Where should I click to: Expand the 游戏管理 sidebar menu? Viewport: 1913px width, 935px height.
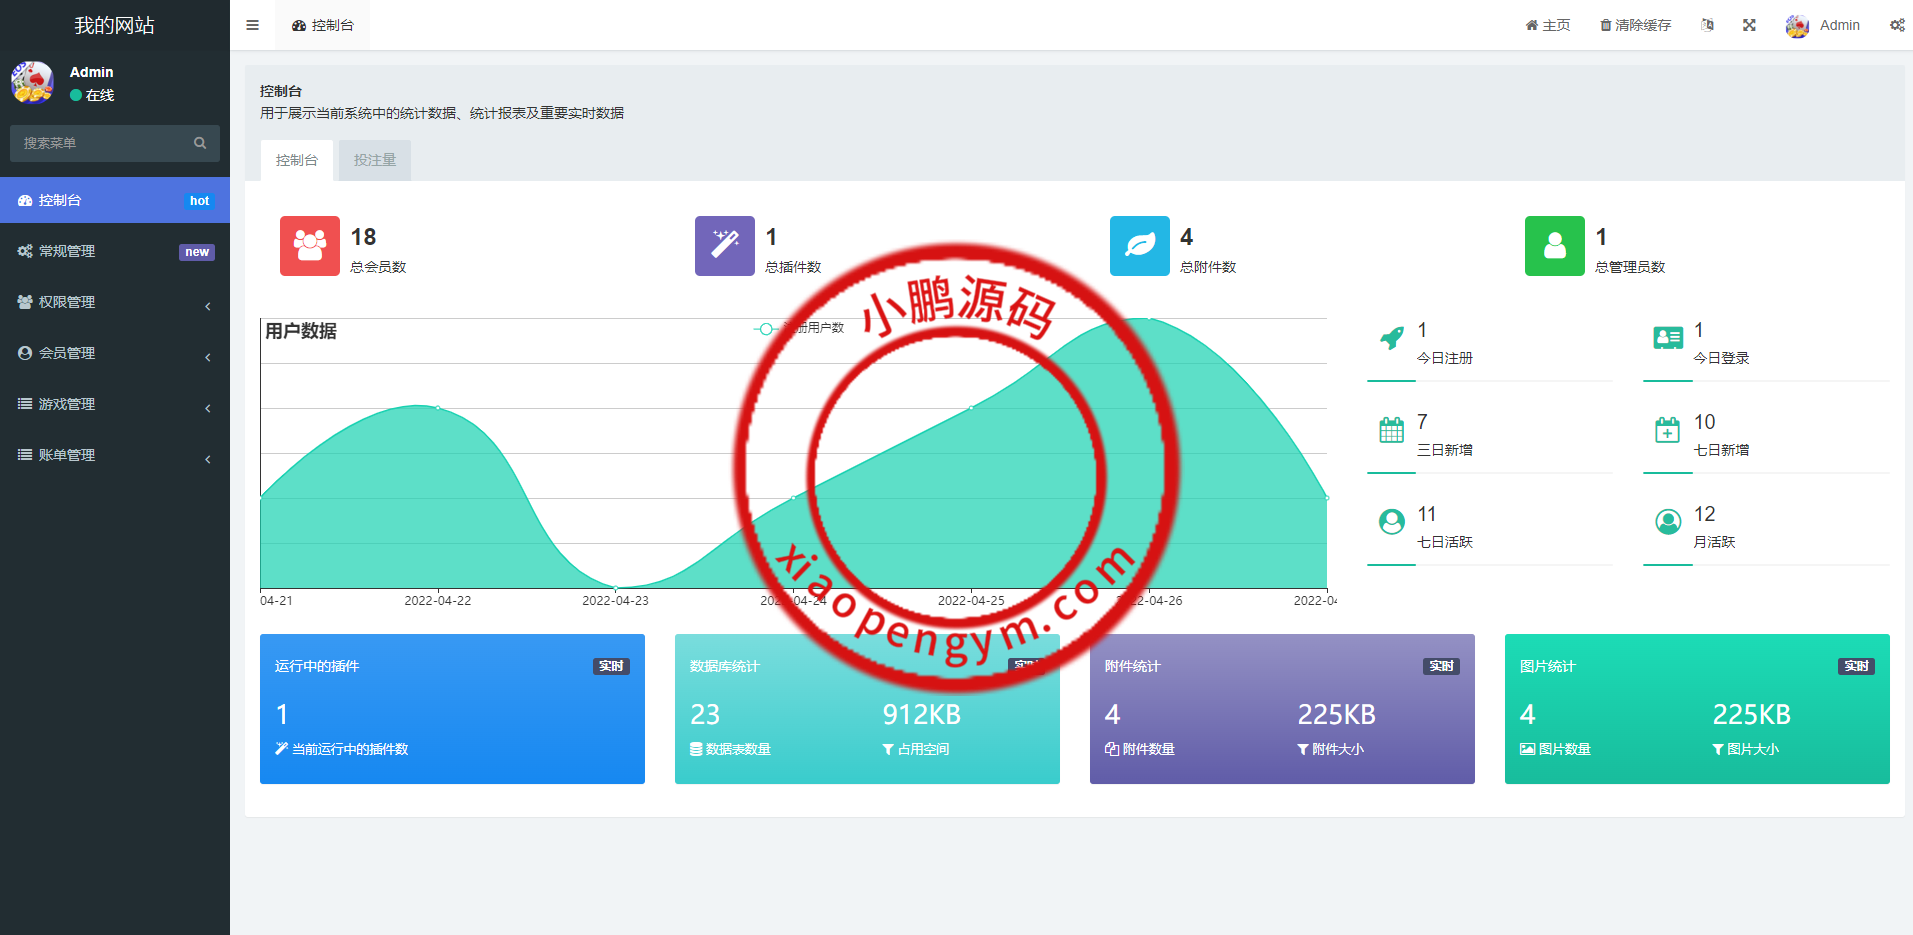(115, 404)
